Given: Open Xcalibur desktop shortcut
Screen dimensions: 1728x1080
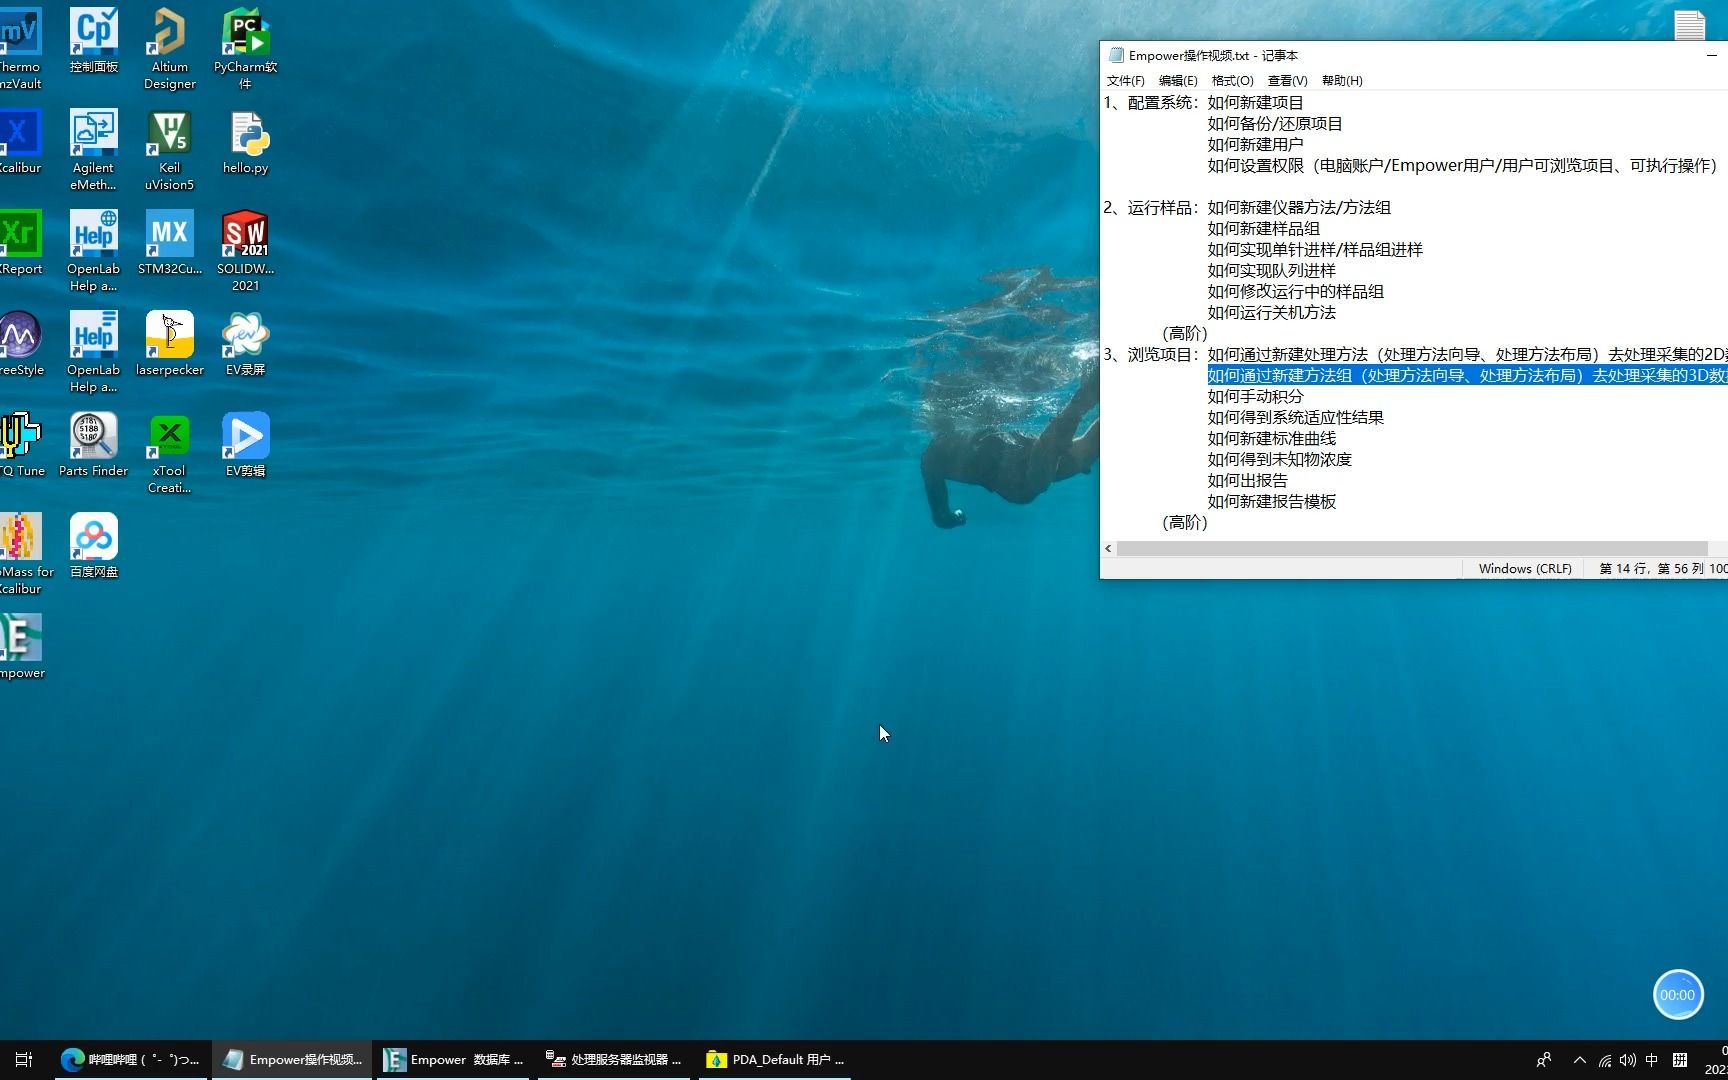Looking at the screenshot, I should pyautogui.click(x=20, y=141).
